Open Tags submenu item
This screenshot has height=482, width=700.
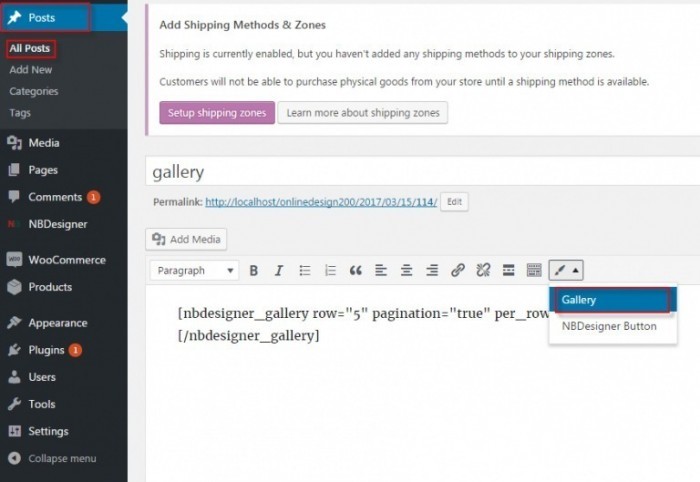(20, 113)
